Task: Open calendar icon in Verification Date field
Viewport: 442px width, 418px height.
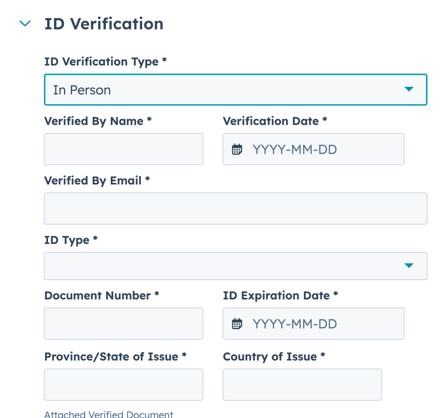Action: 237,149
